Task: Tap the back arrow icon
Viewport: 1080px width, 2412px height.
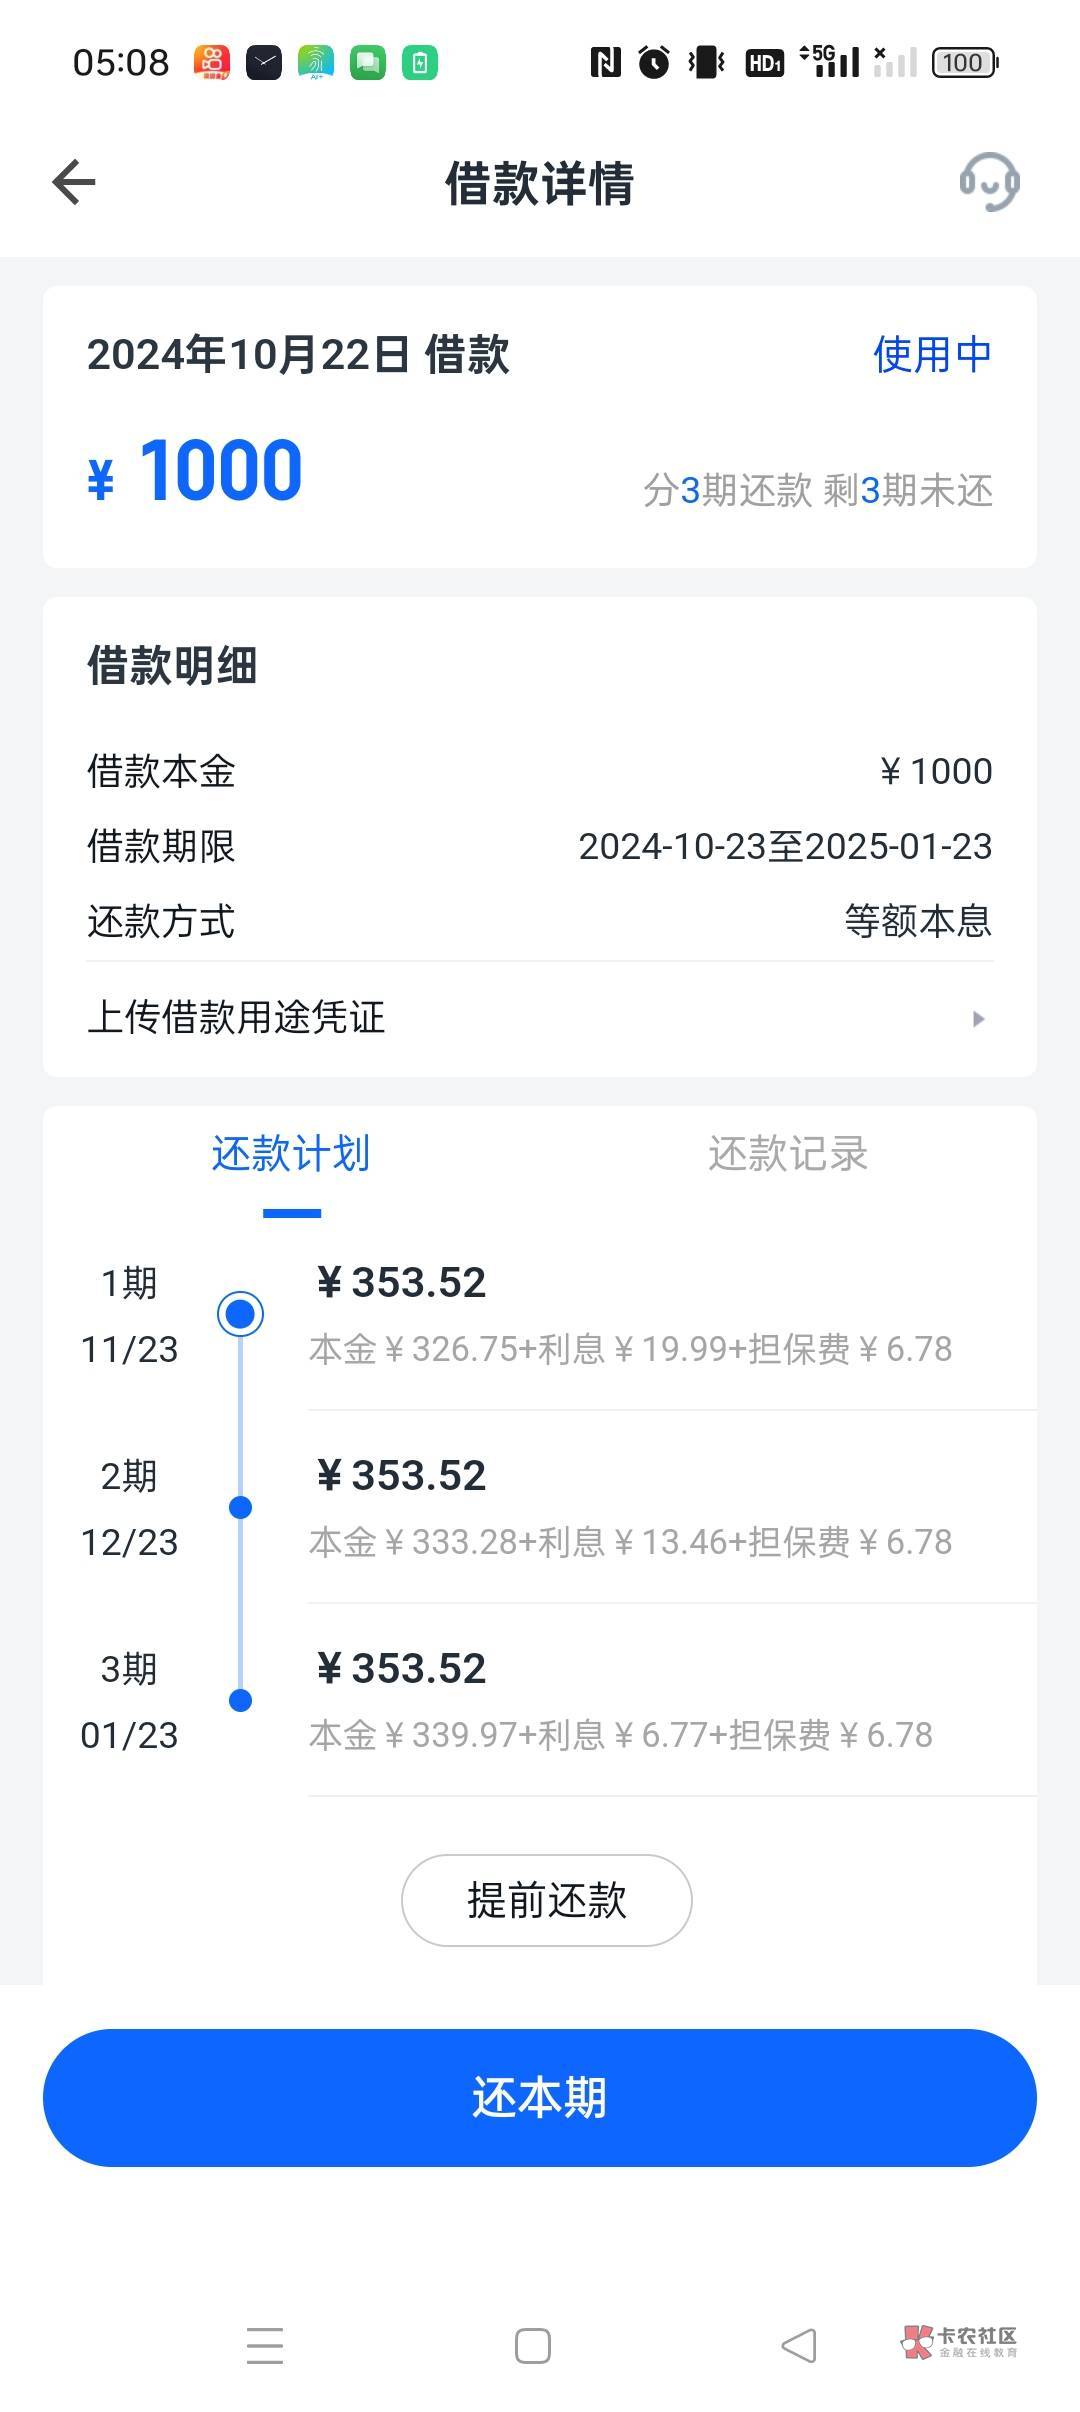Action: [74, 183]
